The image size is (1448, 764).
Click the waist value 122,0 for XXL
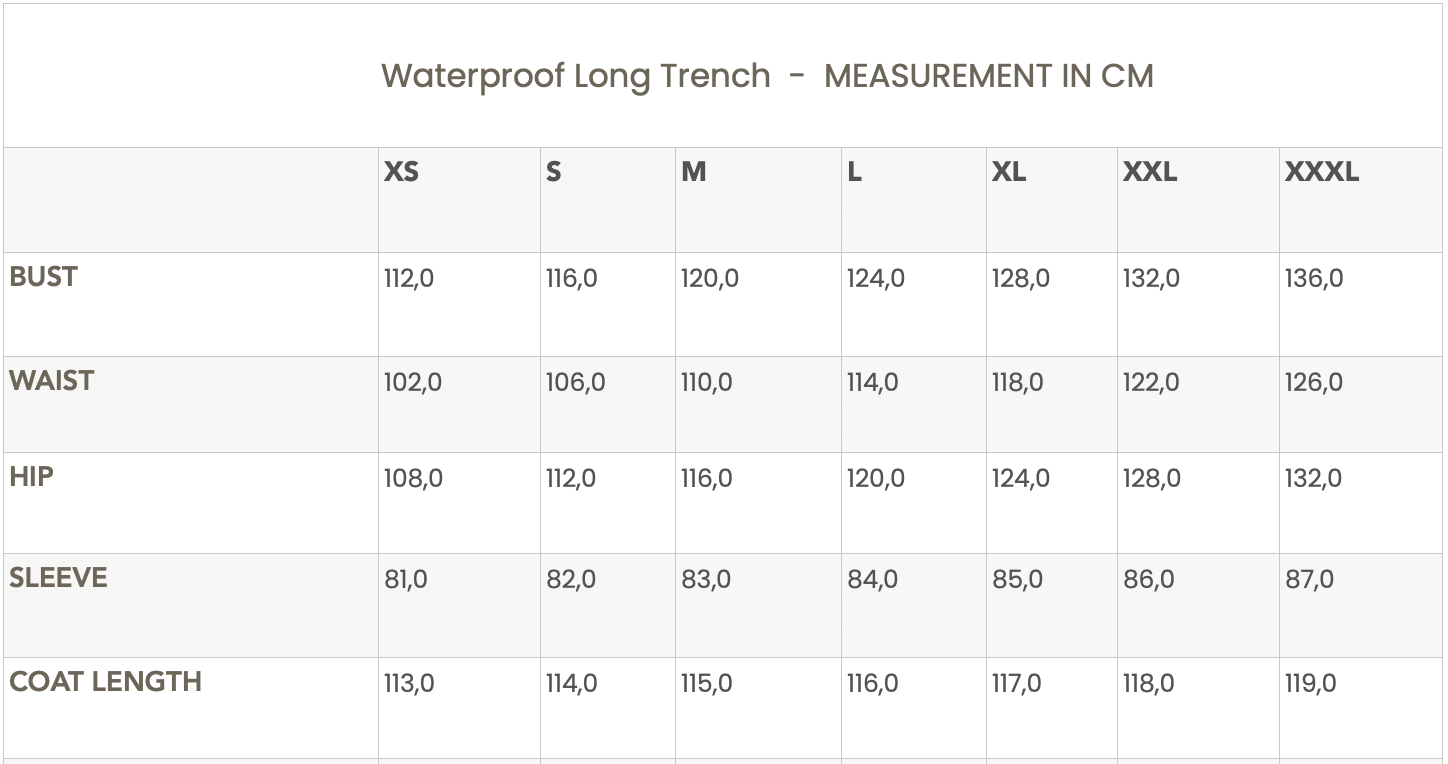[1151, 382]
